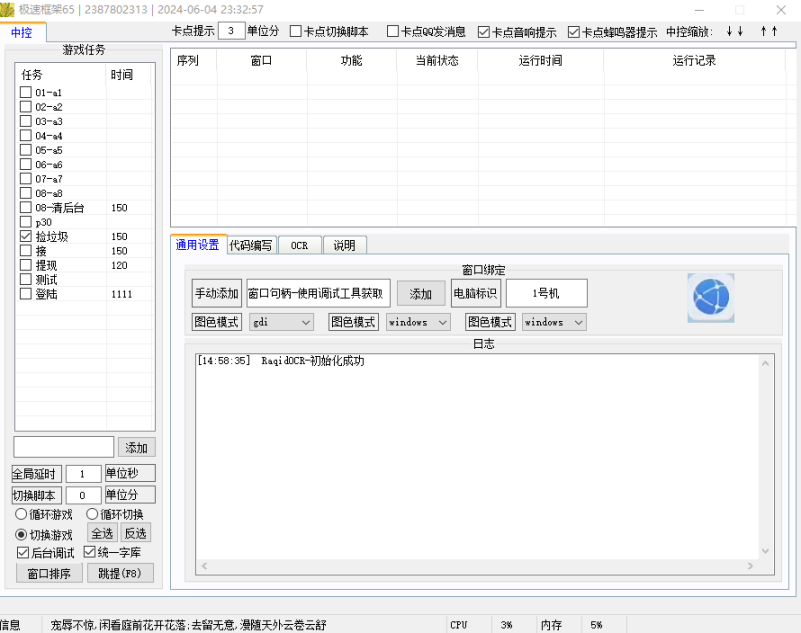Switch to the 代码编写 tab

251,244
